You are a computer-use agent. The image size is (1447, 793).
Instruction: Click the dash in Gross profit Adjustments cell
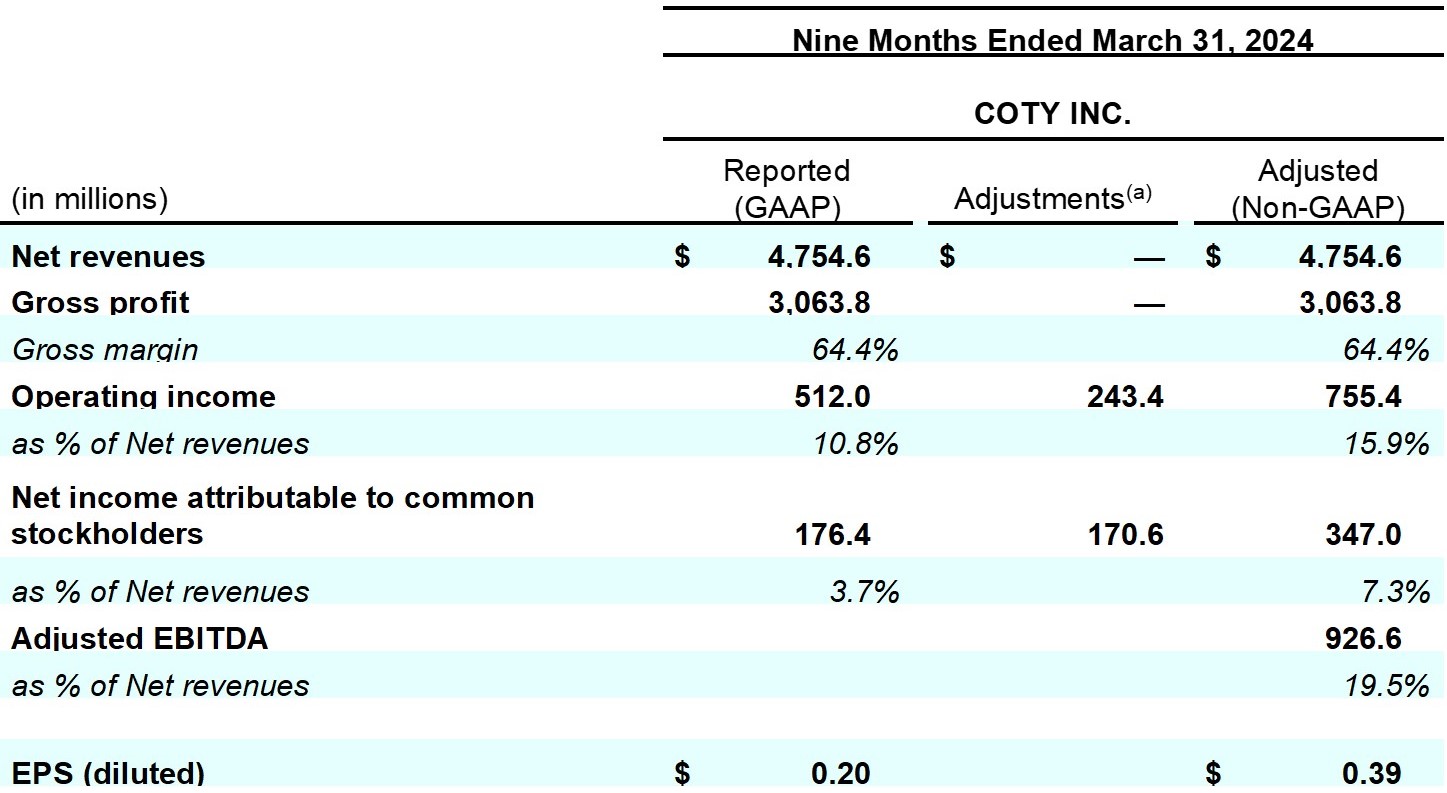[1149, 304]
